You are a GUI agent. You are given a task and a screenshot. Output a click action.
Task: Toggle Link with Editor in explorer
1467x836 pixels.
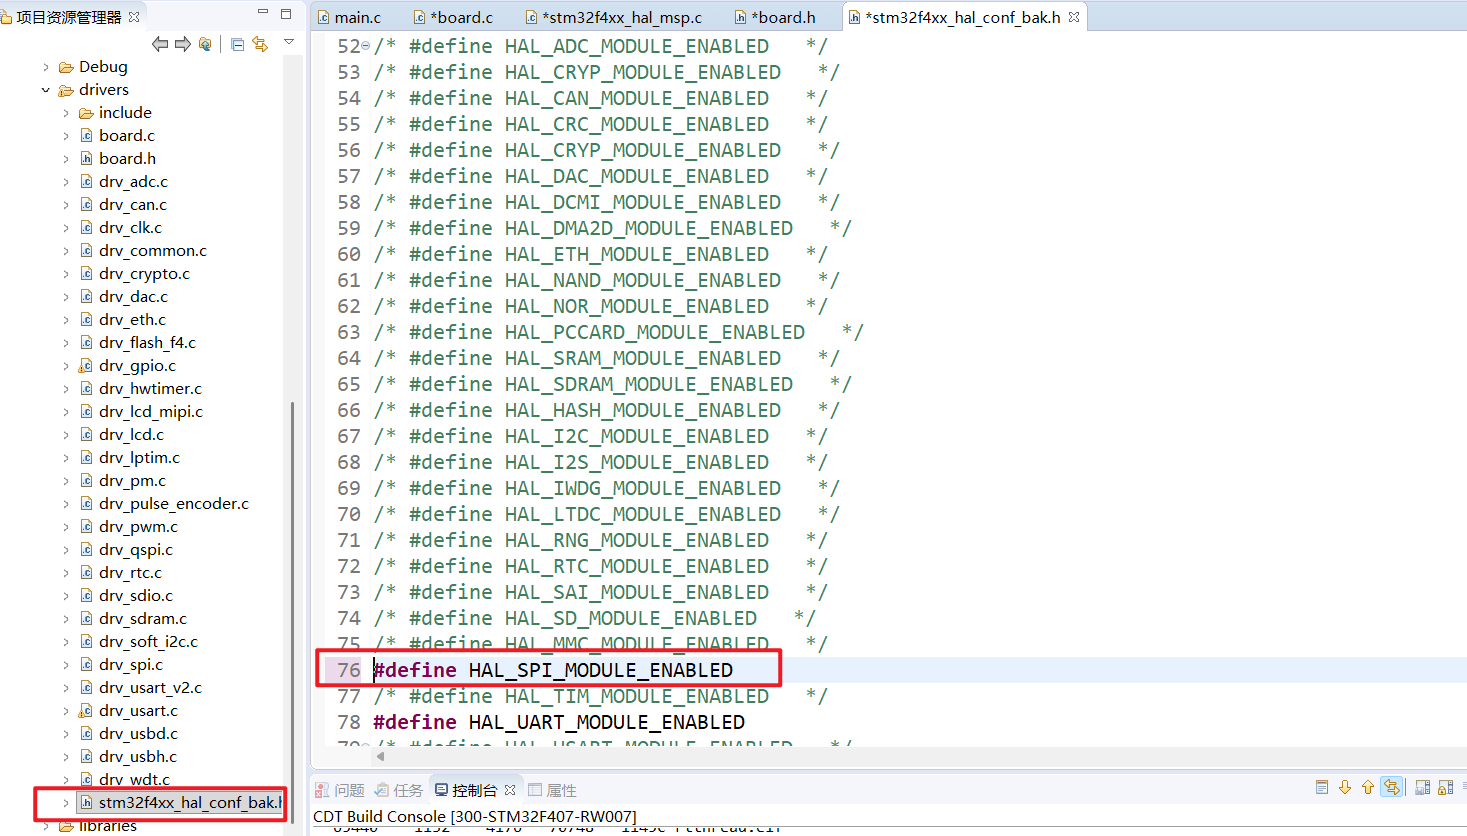[260, 44]
